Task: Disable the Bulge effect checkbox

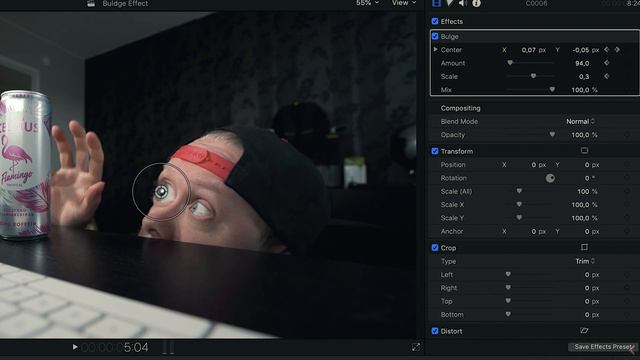Action: pyautogui.click(x=435, y=36)
